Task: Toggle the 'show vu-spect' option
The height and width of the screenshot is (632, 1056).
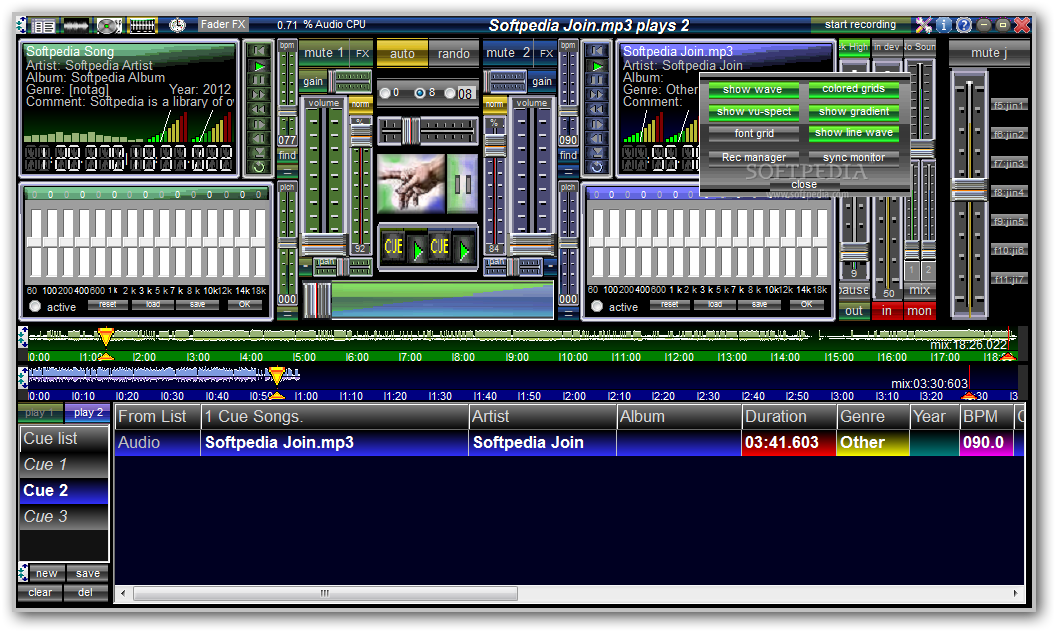Action: click(x=753, y=112)
